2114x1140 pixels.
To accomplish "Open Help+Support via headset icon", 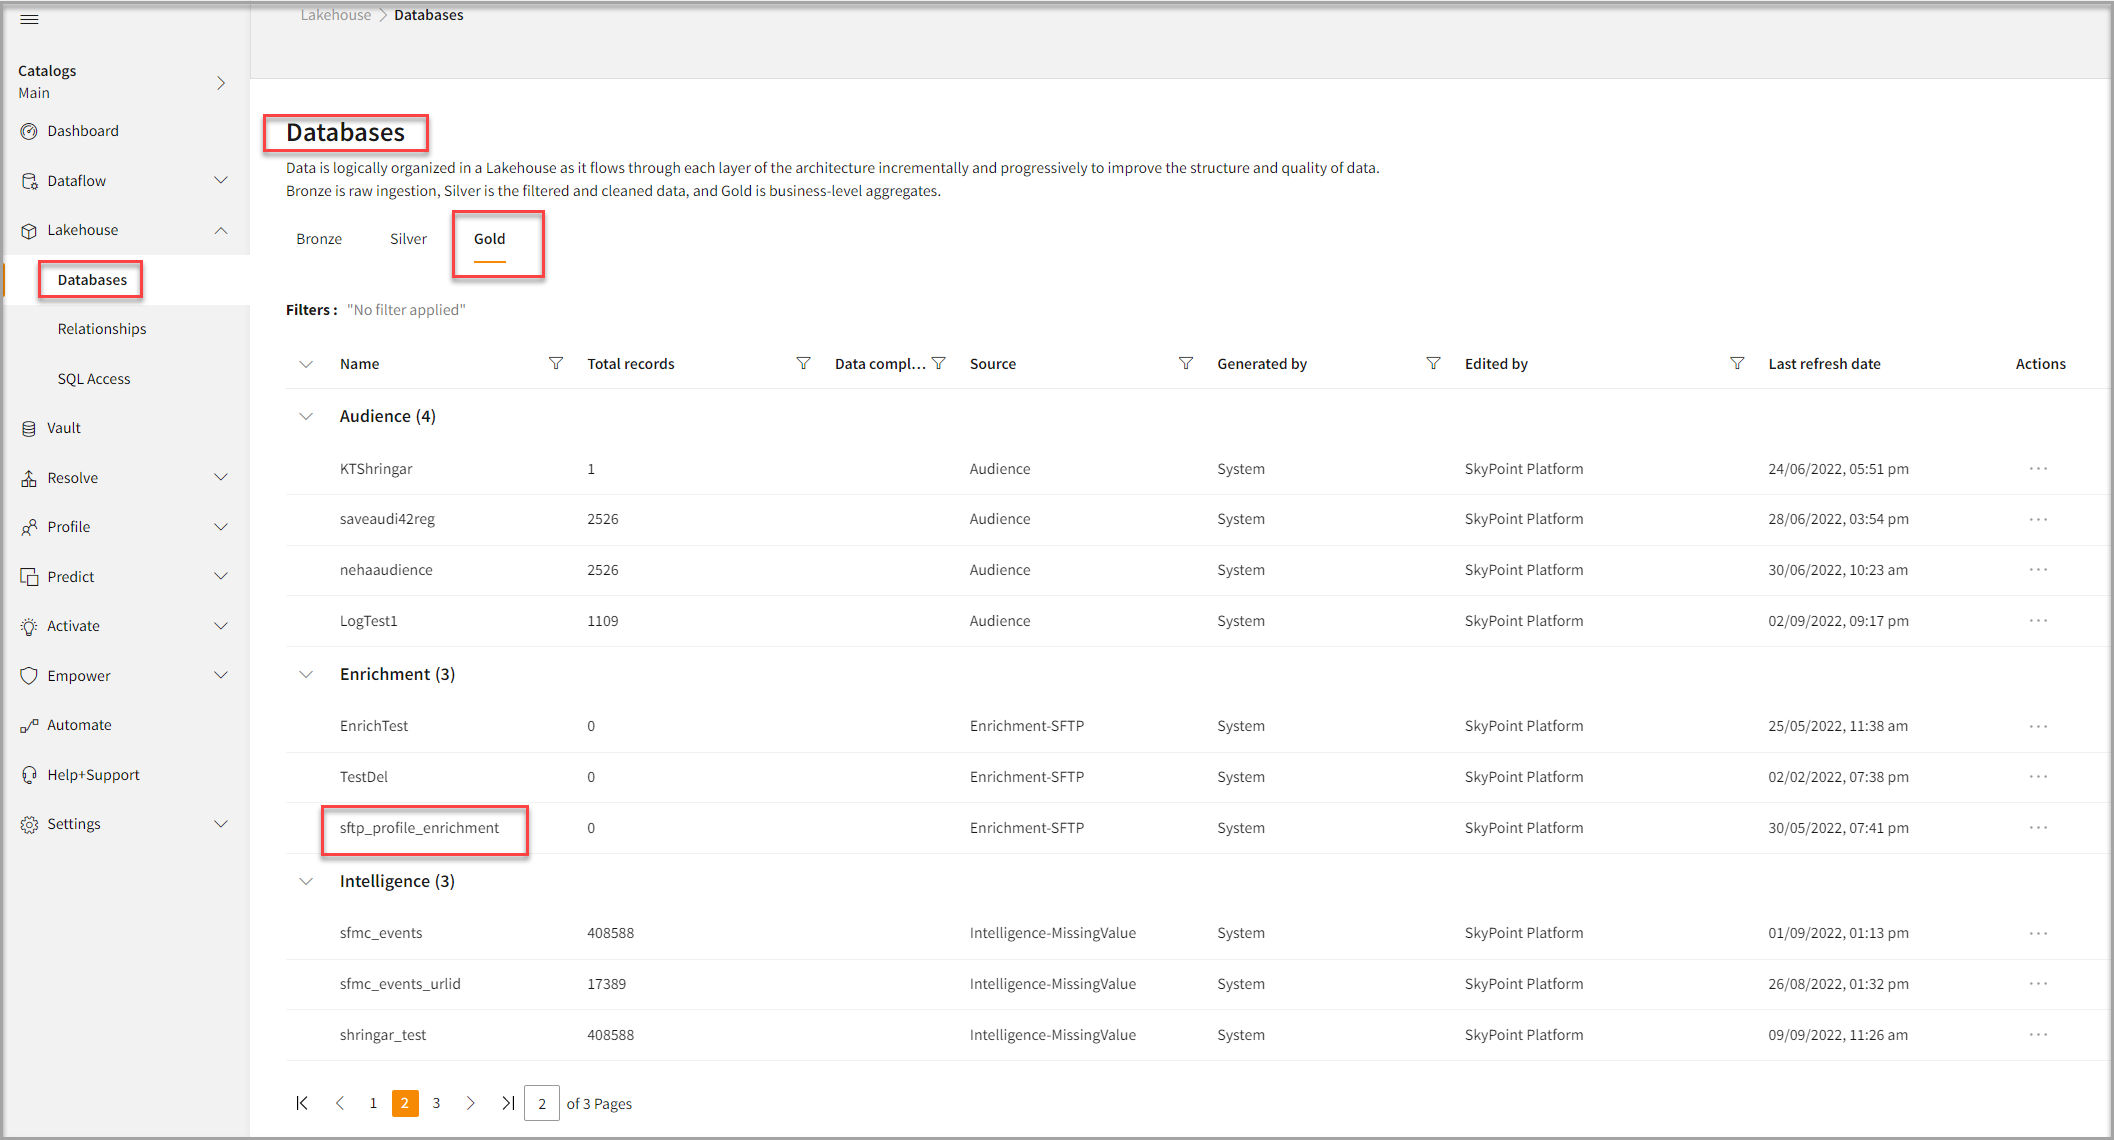I will coord(29,775).
